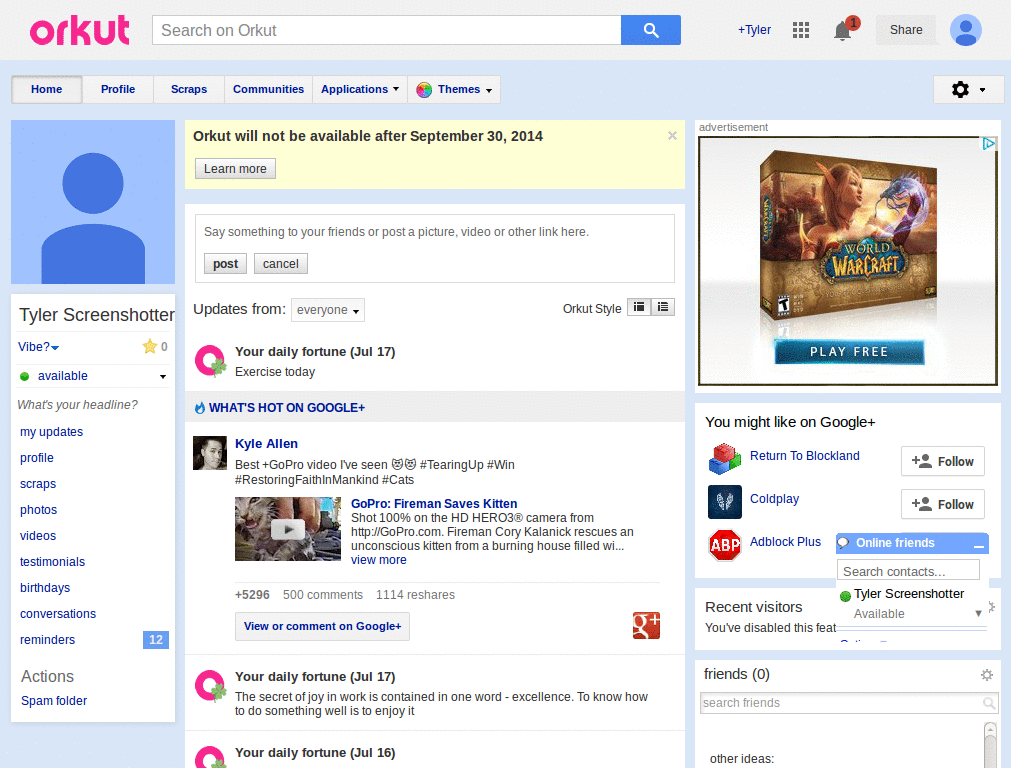Follow Return To Blockland
The image size is (1024, 768).
point(942,462)
